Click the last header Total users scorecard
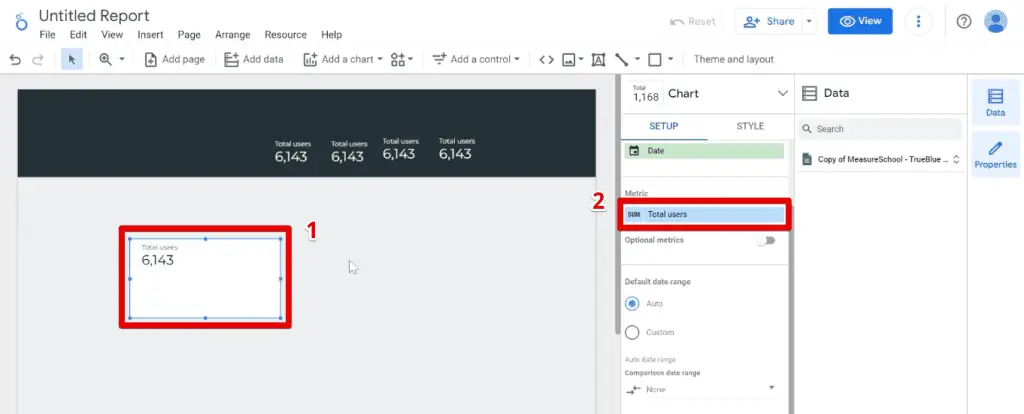Viewport: 1024px width, 414px height. point(456,148)
